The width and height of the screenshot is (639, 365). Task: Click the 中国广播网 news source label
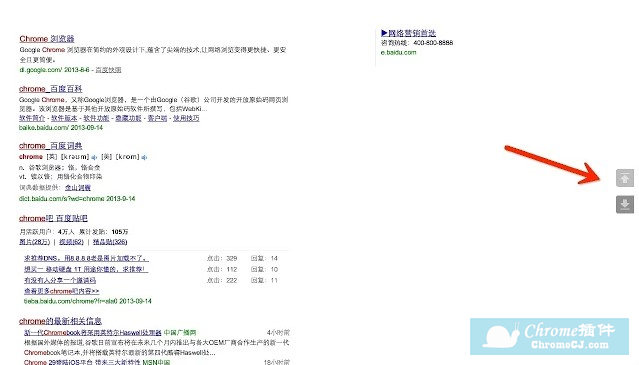pos(180,333)
